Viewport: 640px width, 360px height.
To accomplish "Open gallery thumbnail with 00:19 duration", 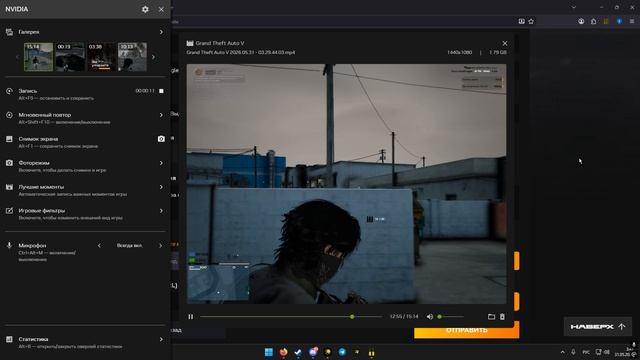I will [x=70, y=57].
